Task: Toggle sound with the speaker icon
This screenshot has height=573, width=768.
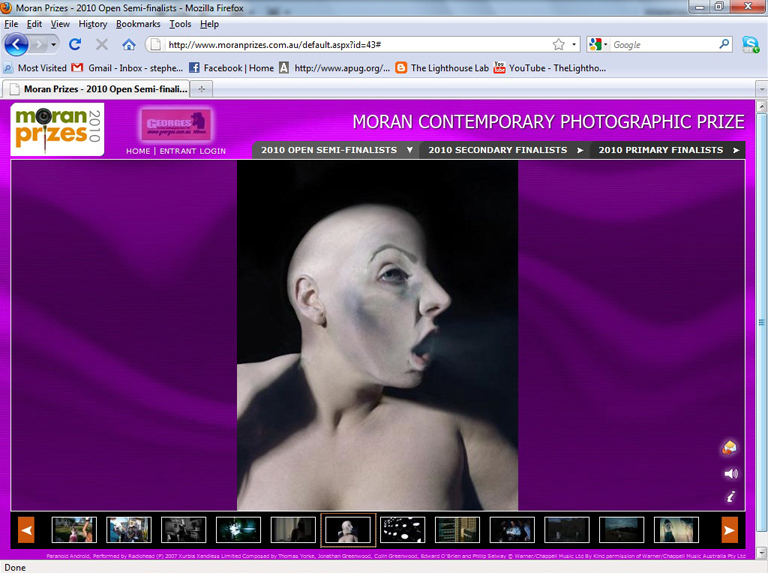Action: (730, 474)
